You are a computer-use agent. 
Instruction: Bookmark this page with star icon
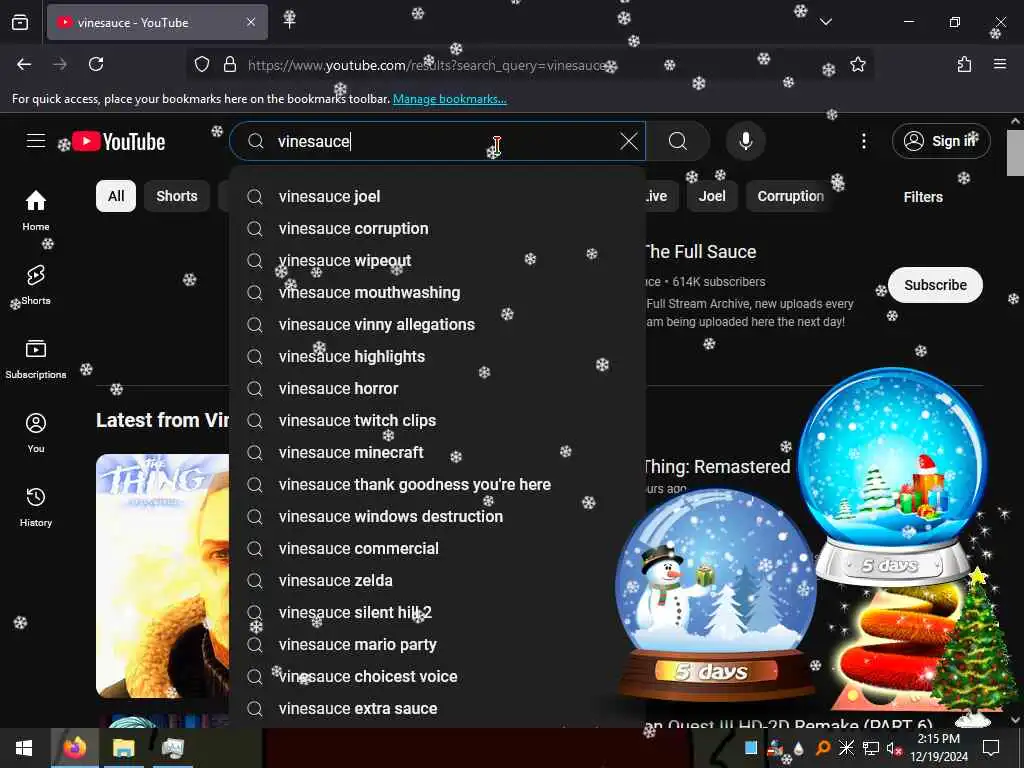857,65
